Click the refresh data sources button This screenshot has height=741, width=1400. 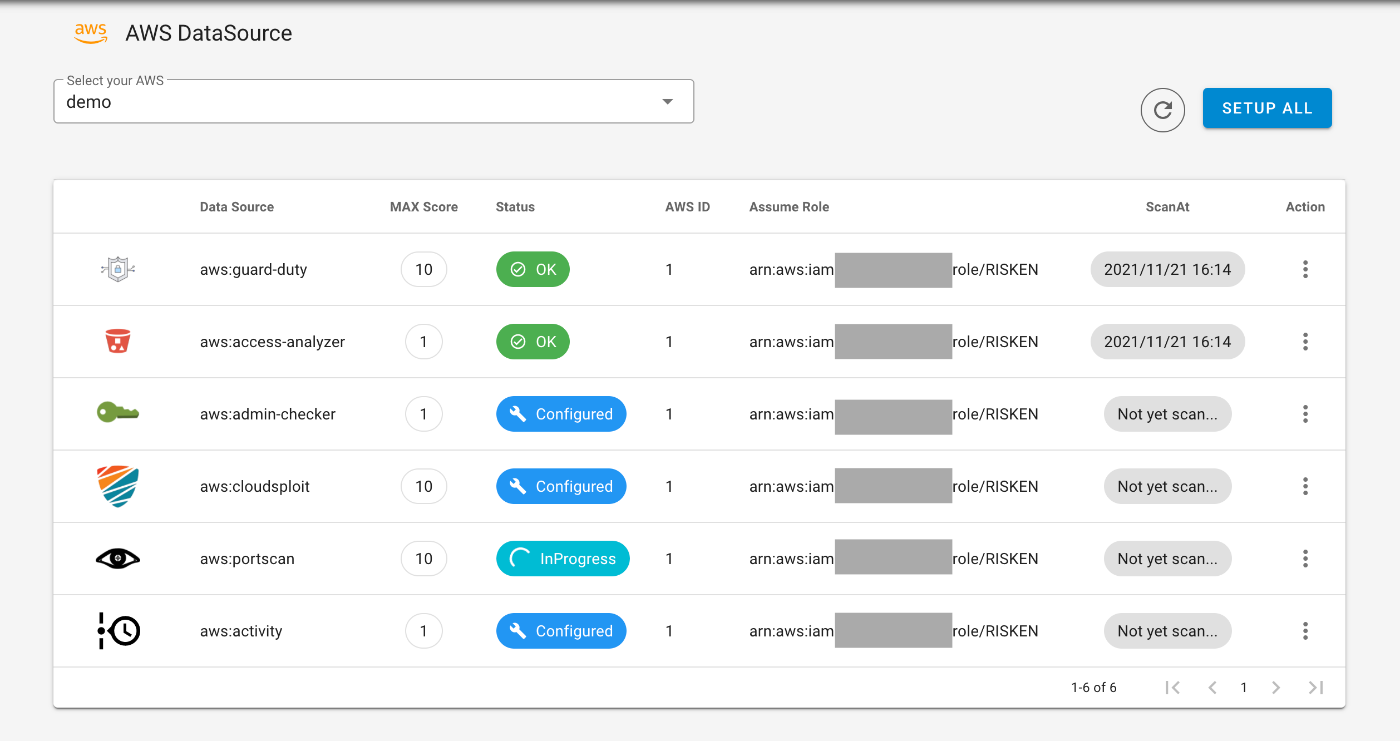tap(1163, 109)
